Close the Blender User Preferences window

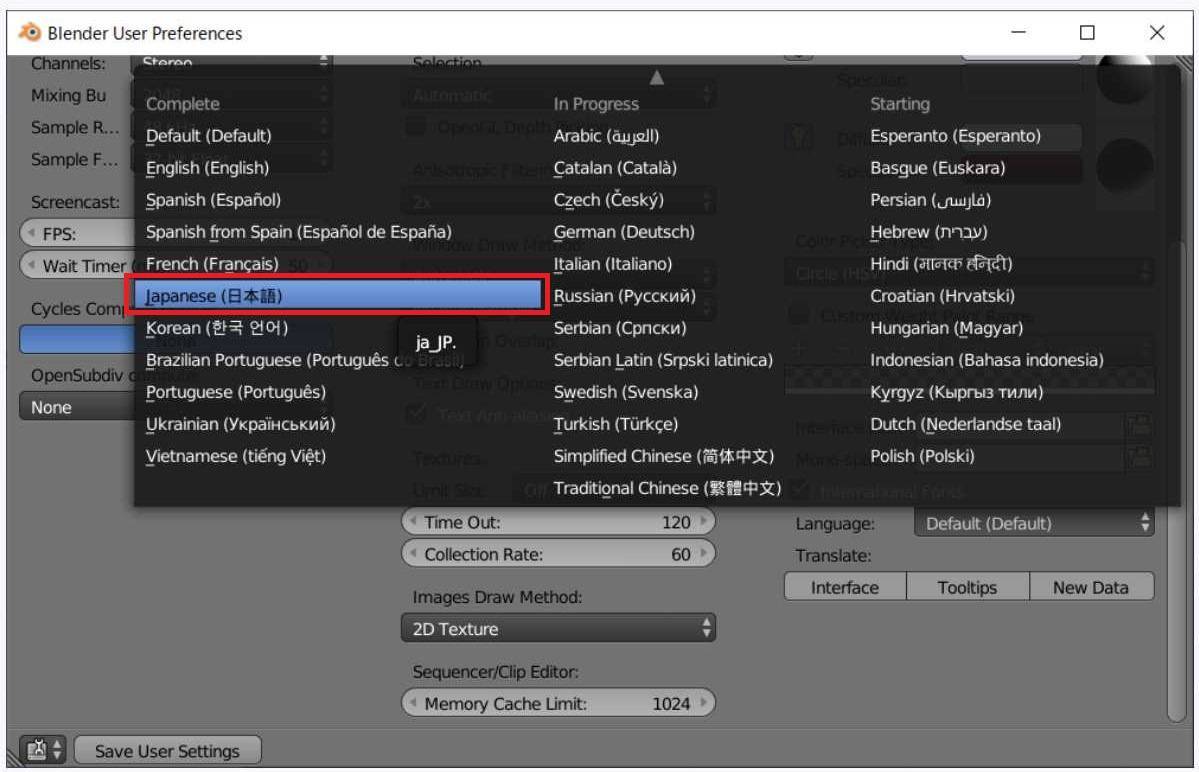click(1157, 32)
